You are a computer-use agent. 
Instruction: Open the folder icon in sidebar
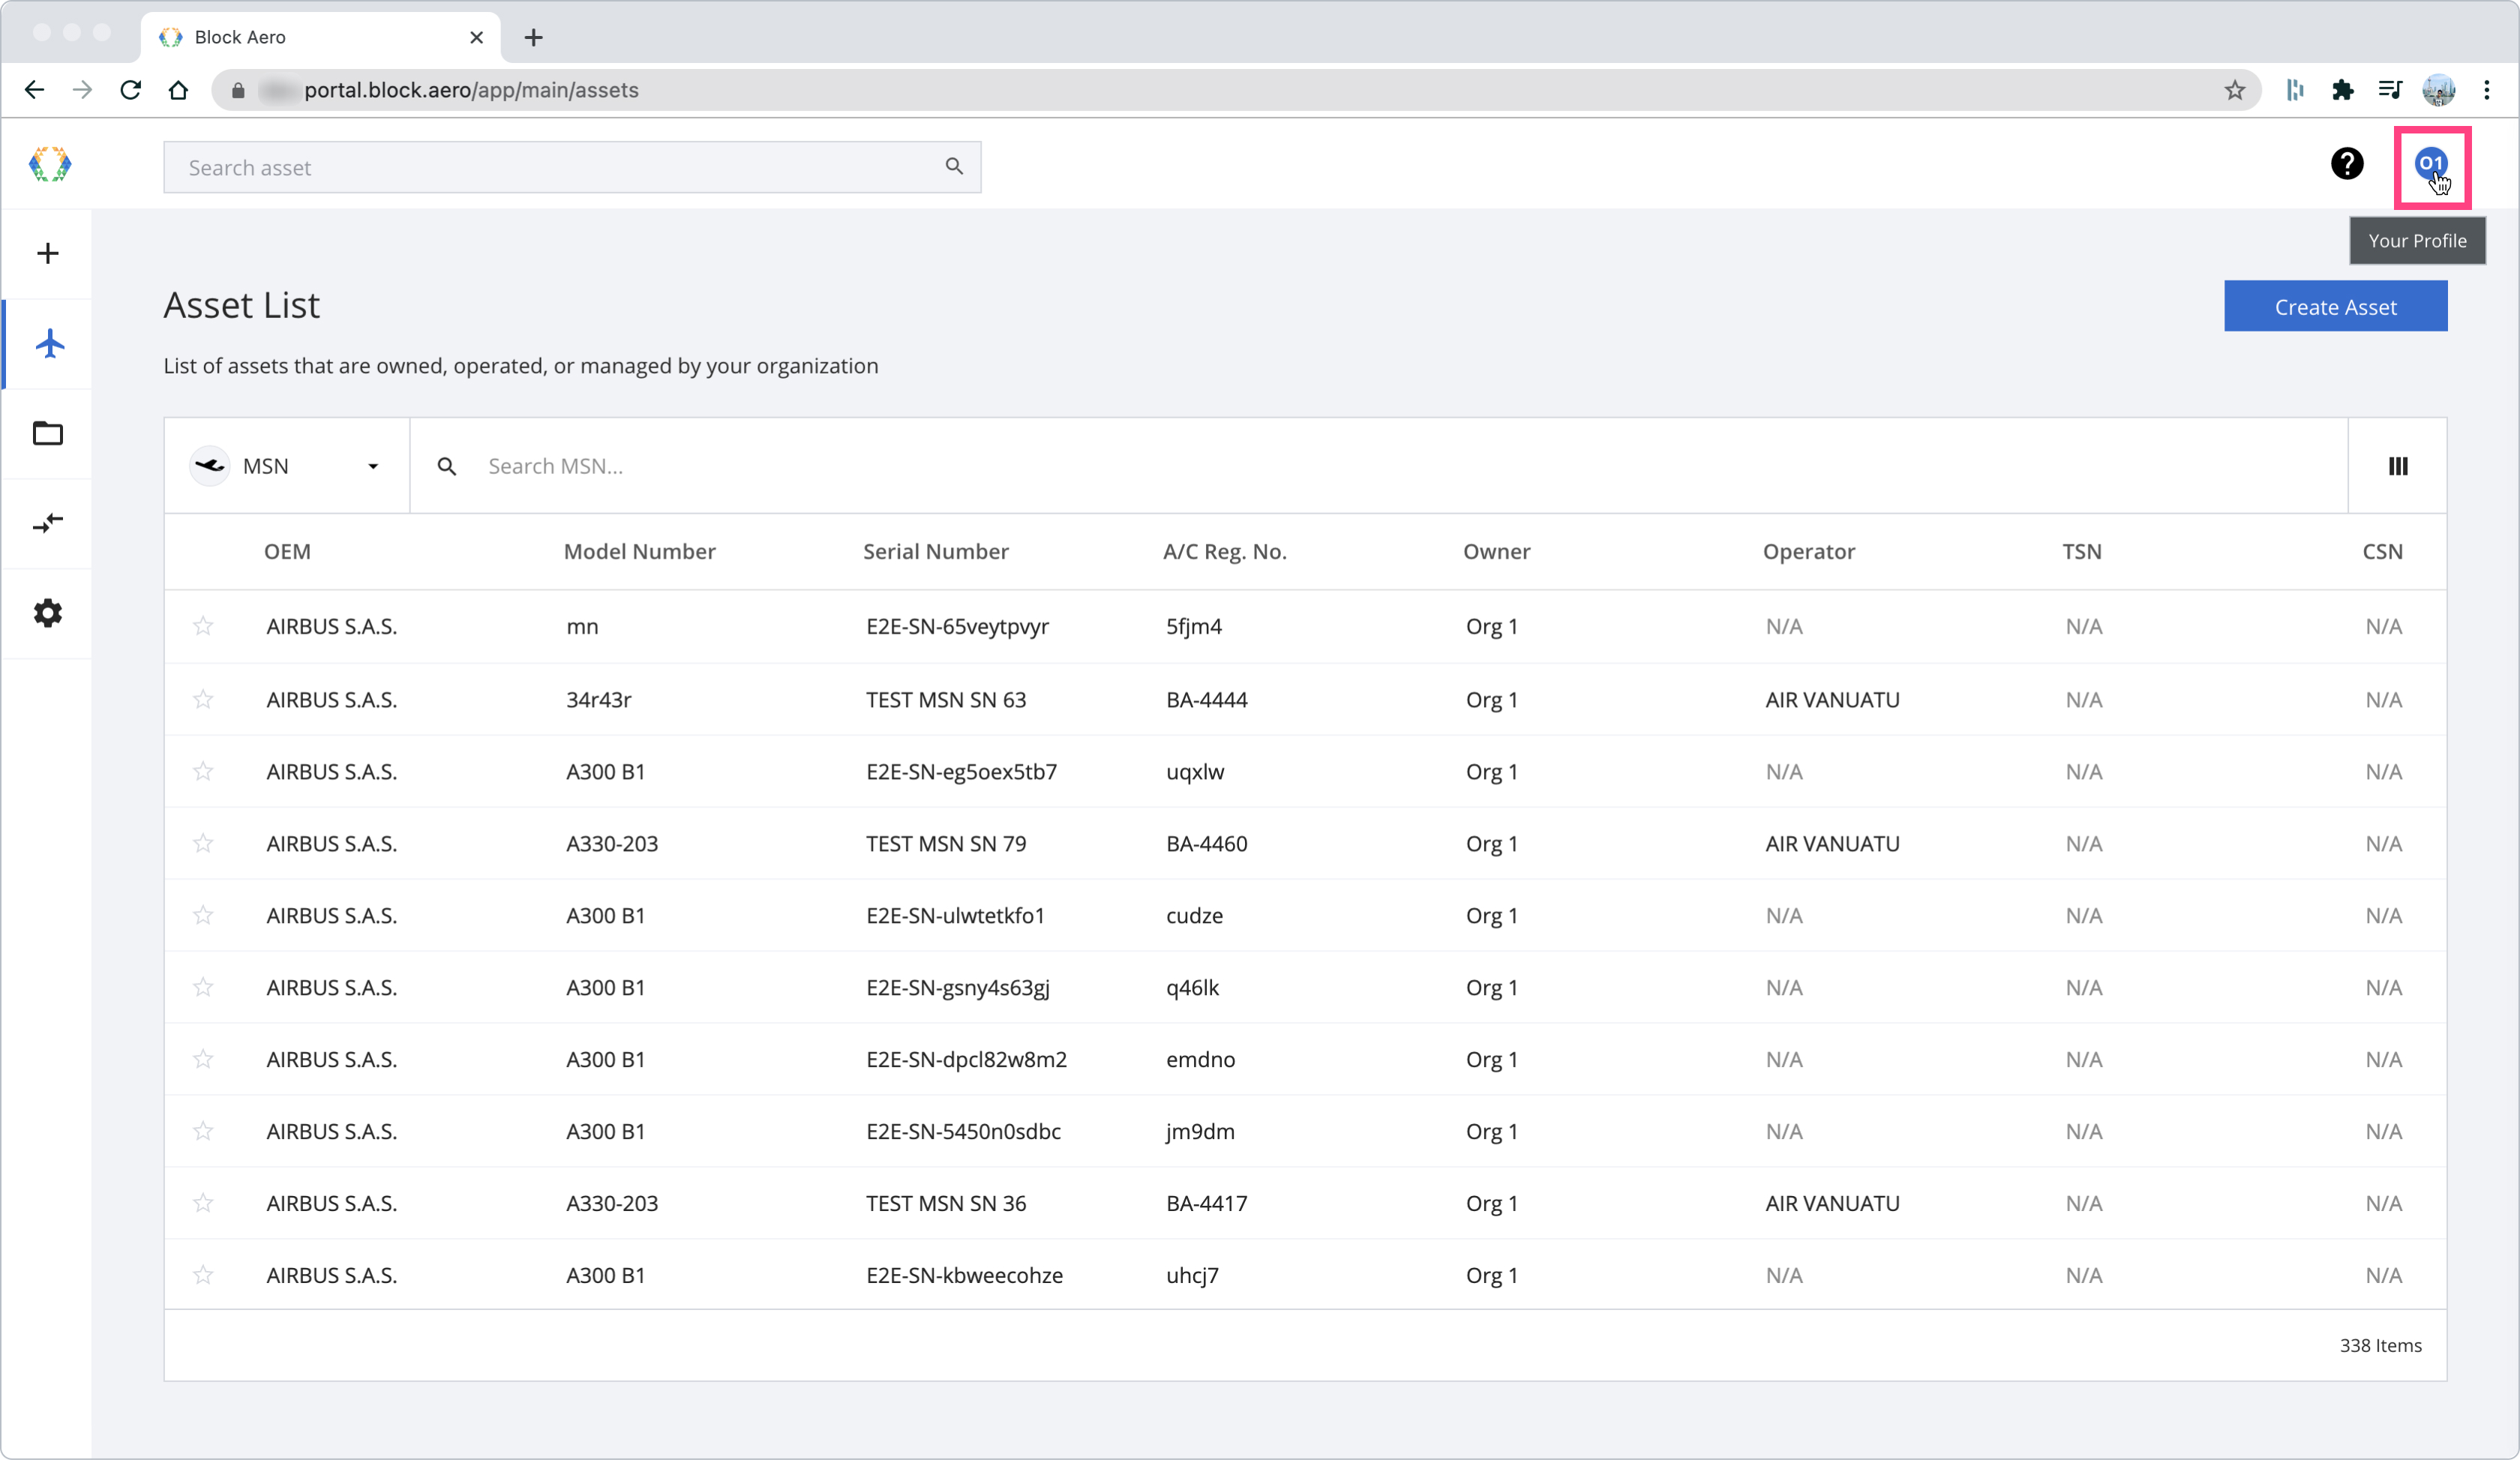[x=48, y=433]
